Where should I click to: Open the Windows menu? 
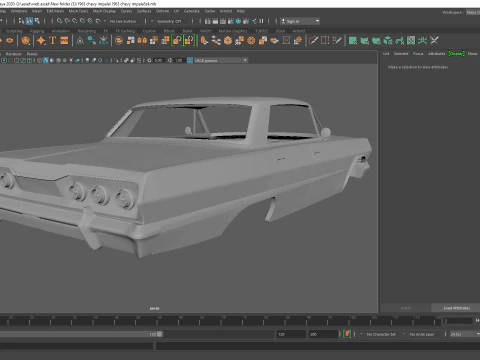19,11
